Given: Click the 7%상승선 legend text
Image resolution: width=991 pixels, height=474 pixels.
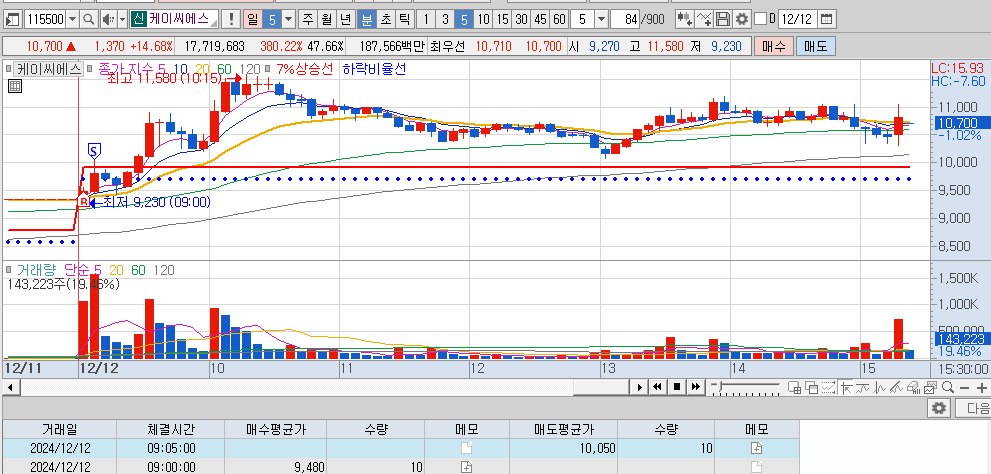Looking at the screenshot, I should coord(303,69).
